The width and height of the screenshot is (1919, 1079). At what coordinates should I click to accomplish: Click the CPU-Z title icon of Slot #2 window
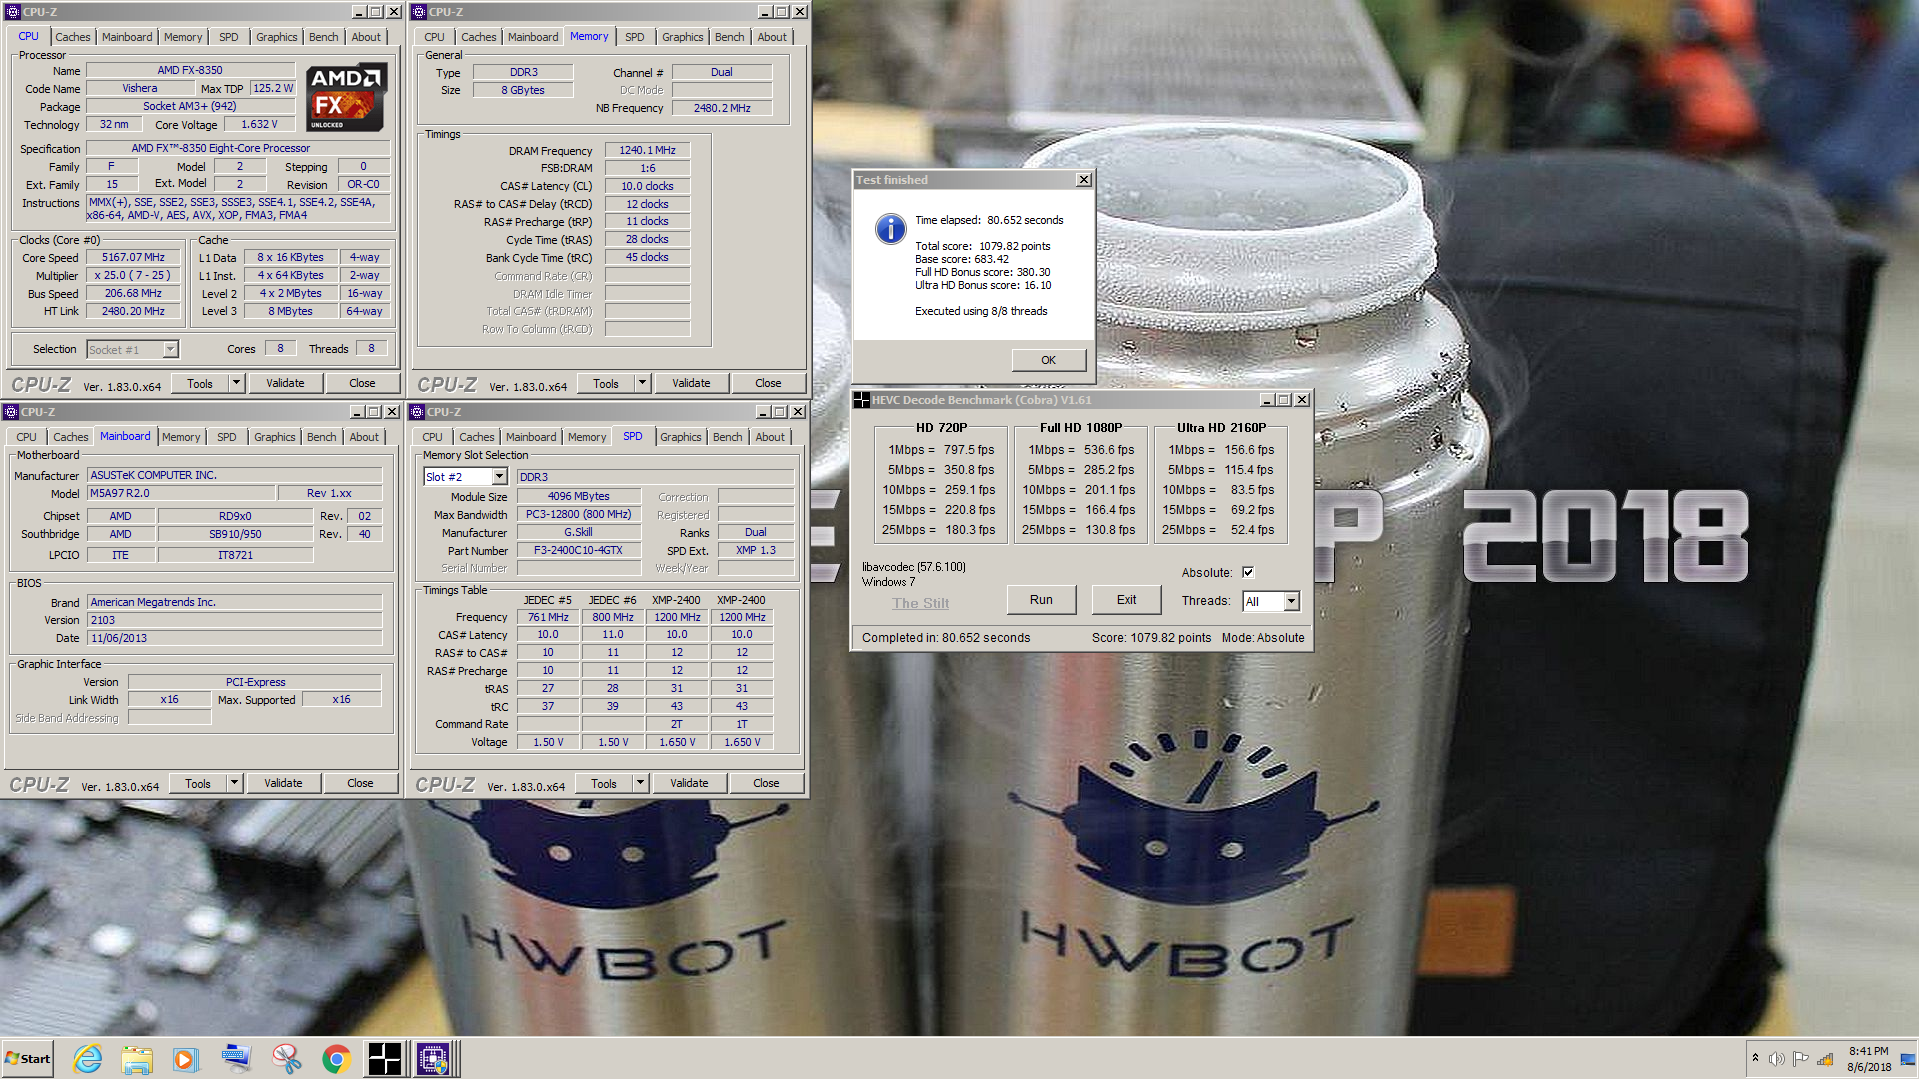point(417,412)
